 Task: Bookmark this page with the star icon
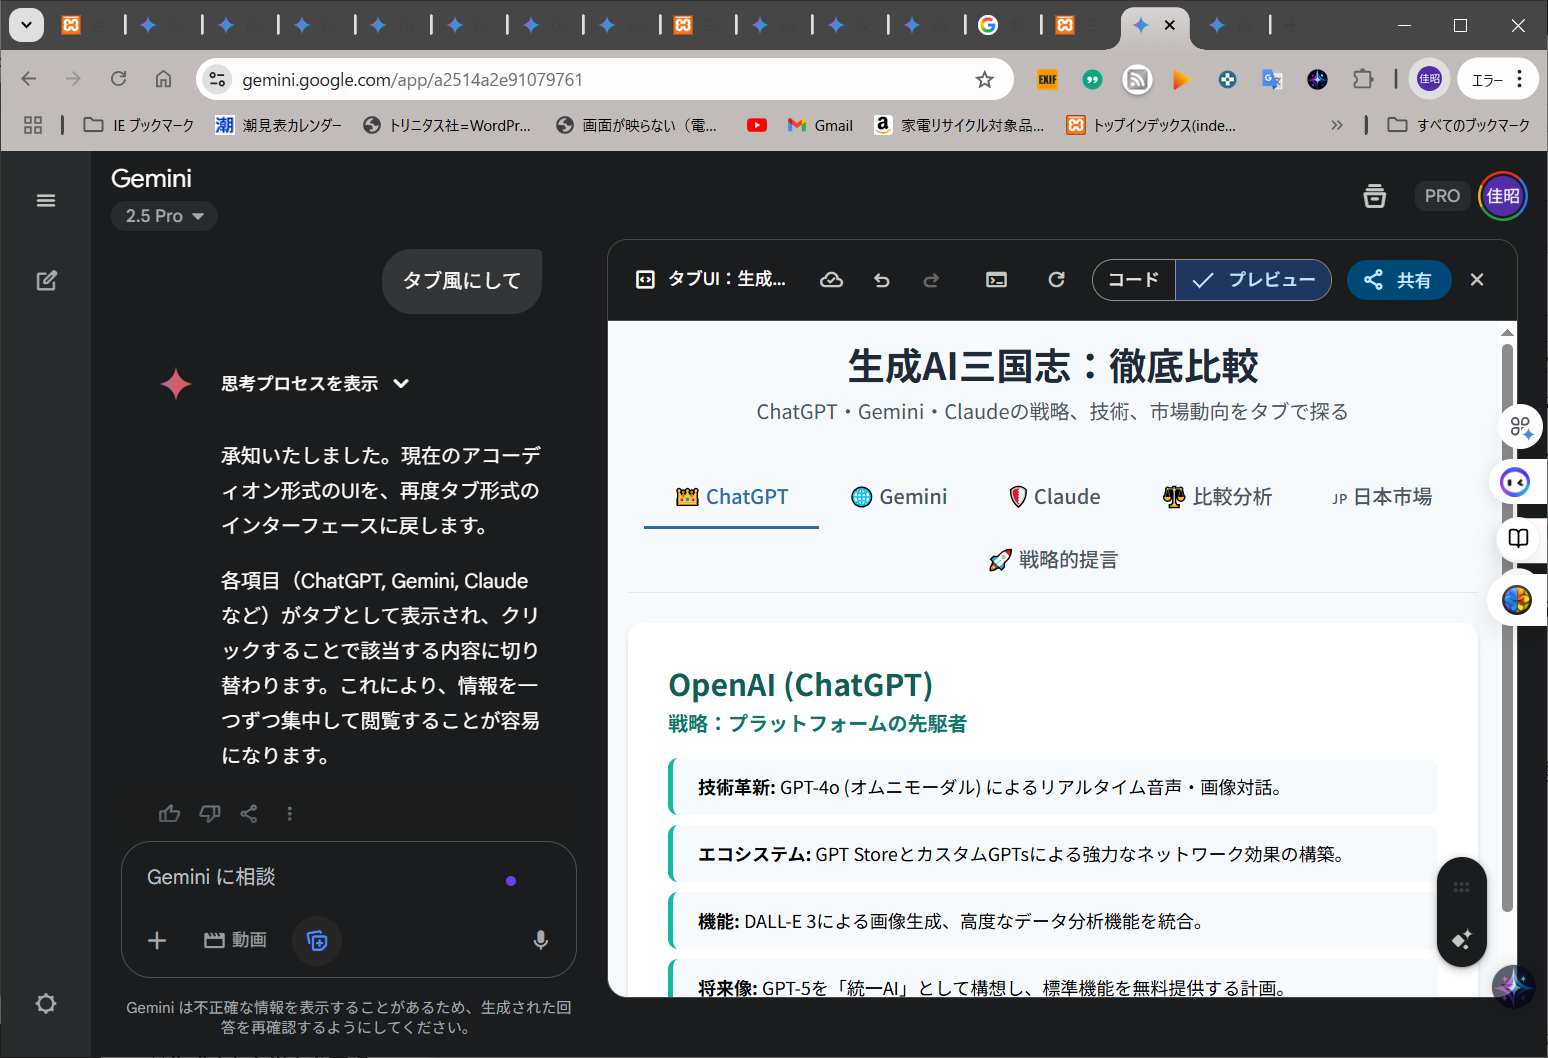pos(985,79)
